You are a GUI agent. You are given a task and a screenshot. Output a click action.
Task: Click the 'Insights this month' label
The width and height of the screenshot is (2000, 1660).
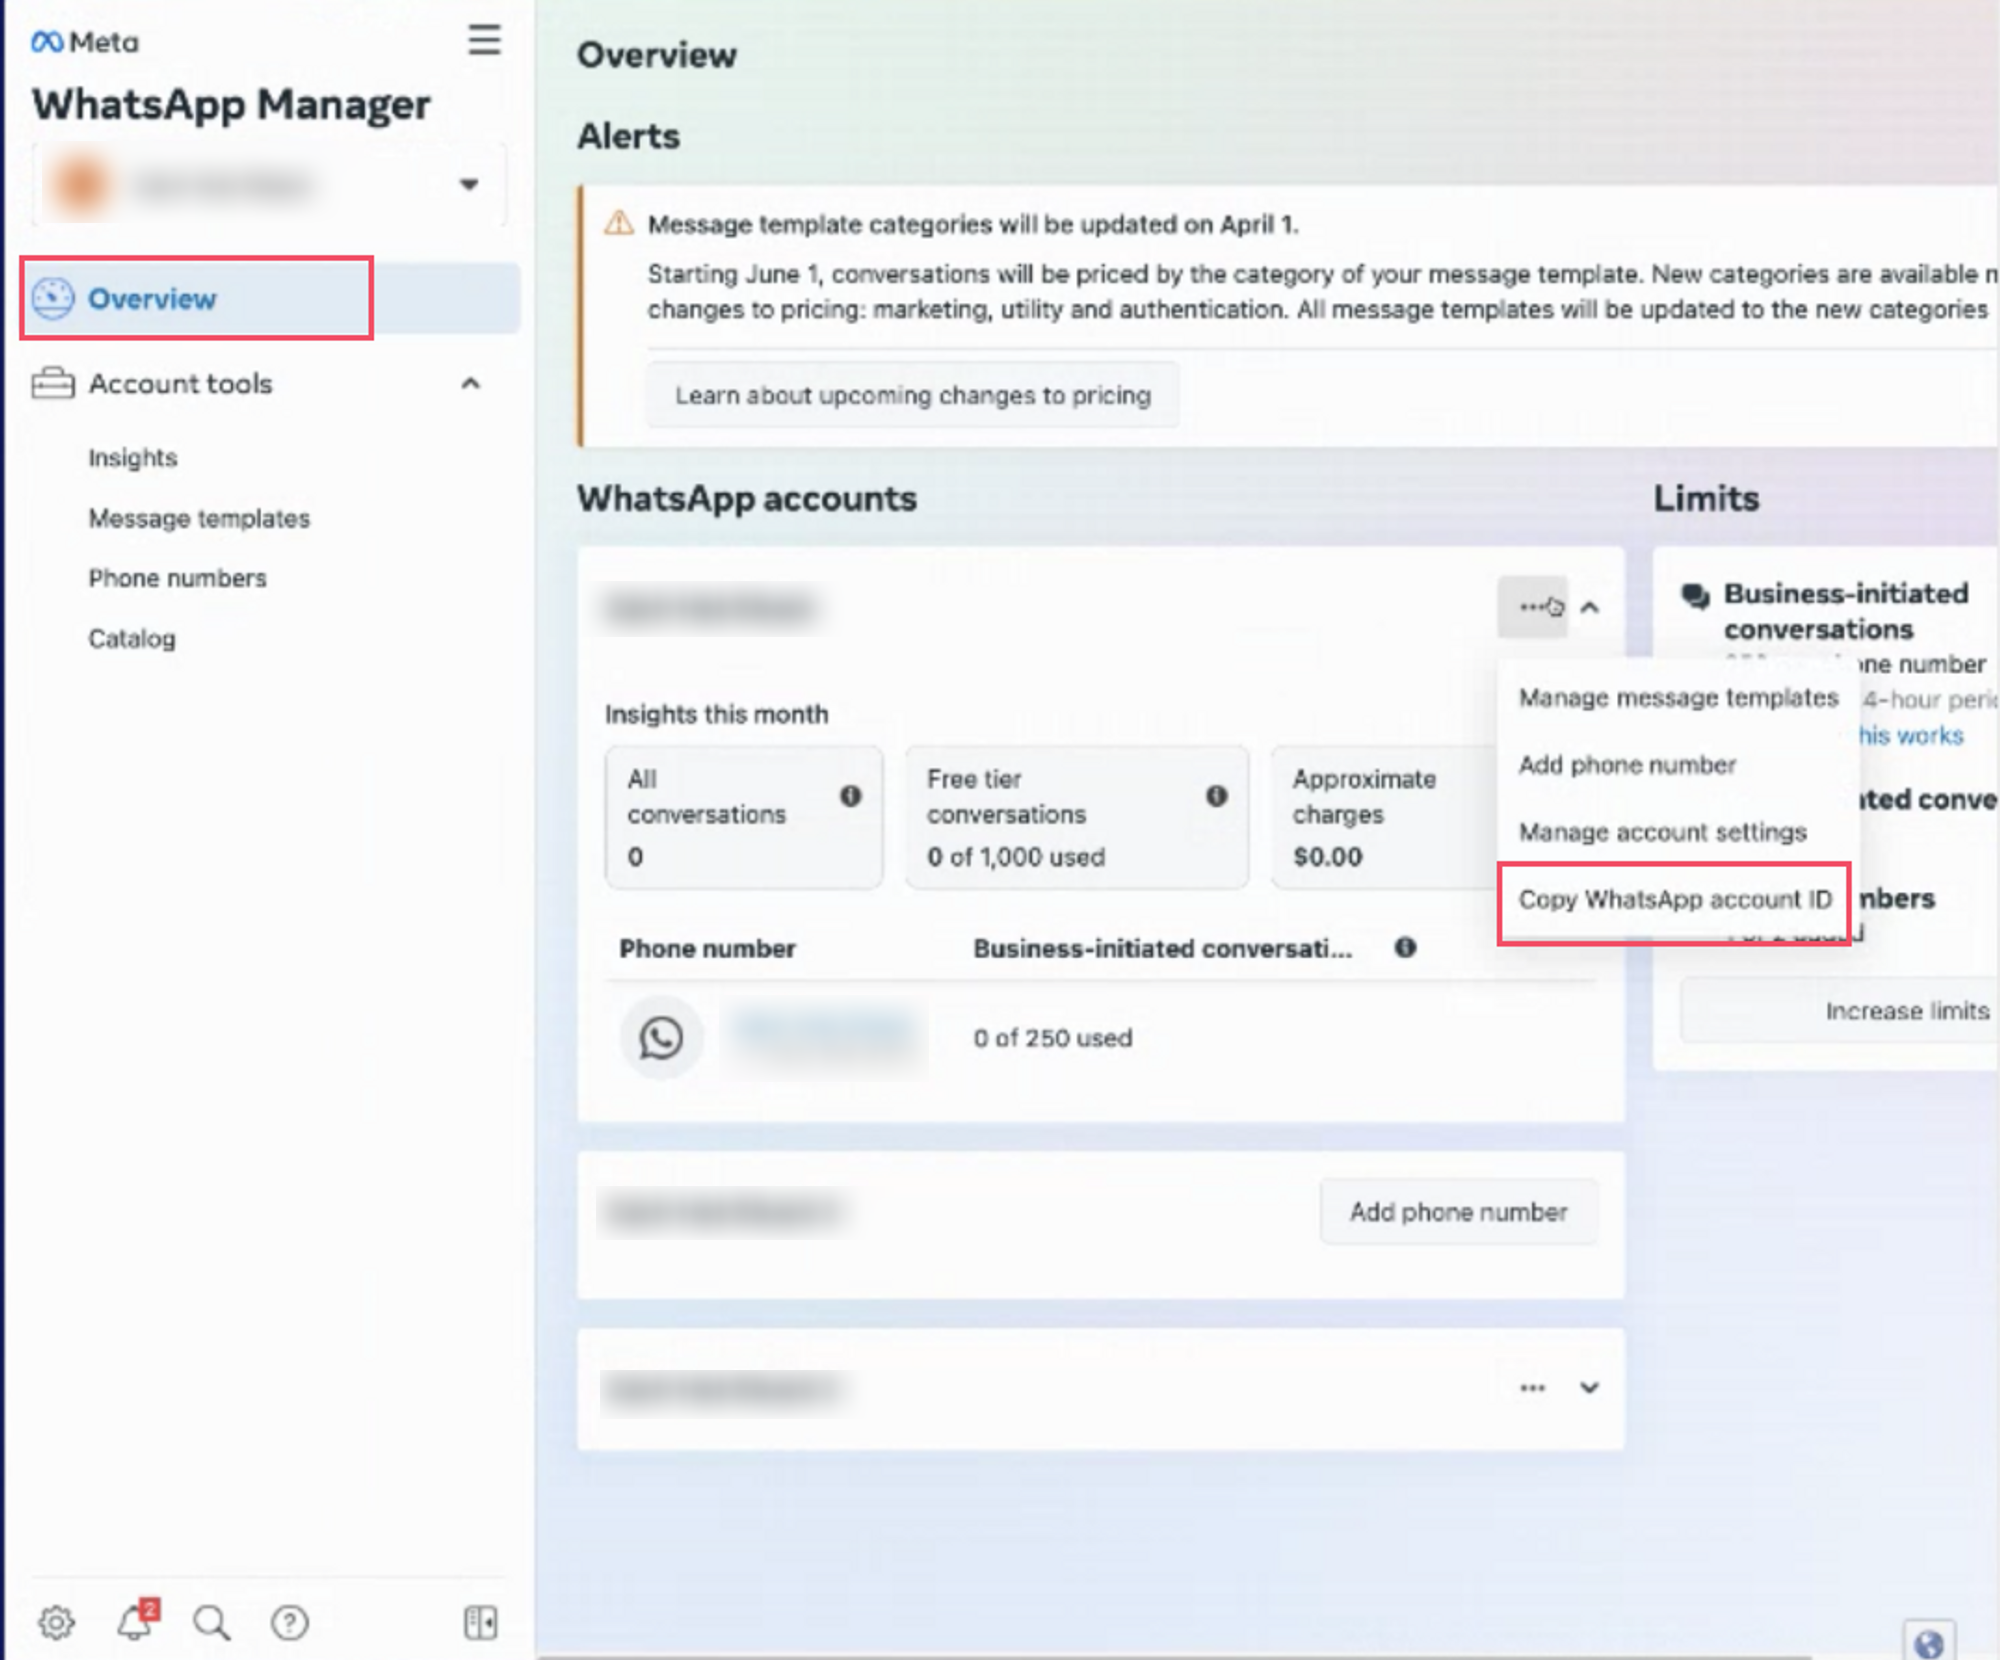[x=717, y=714]
